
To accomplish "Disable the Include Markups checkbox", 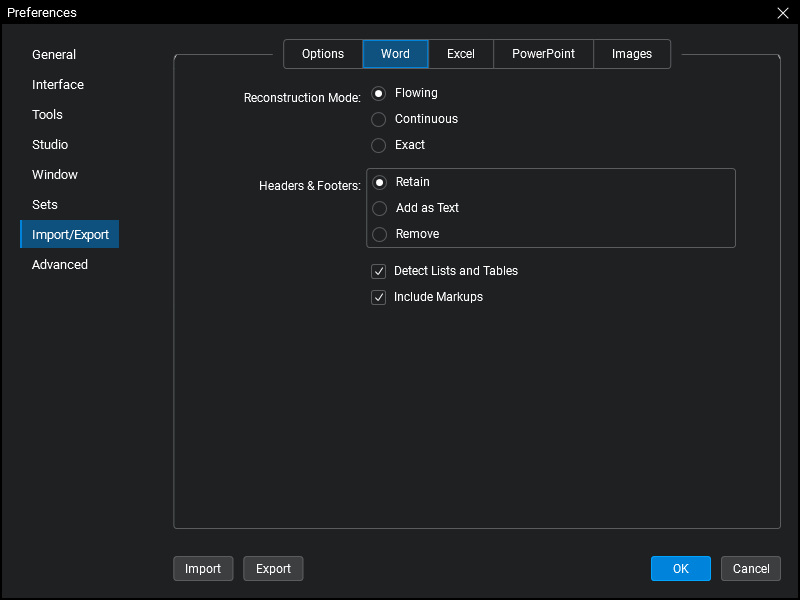I will click(x=379, y=297).
